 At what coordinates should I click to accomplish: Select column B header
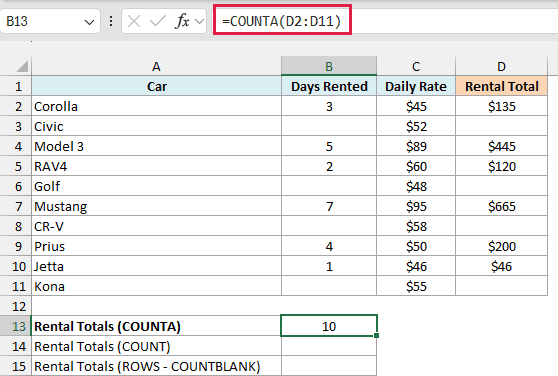coord(329,66)
